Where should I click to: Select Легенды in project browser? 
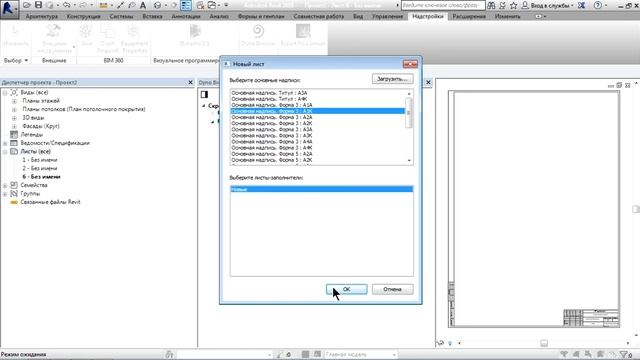tap(31, 135)
